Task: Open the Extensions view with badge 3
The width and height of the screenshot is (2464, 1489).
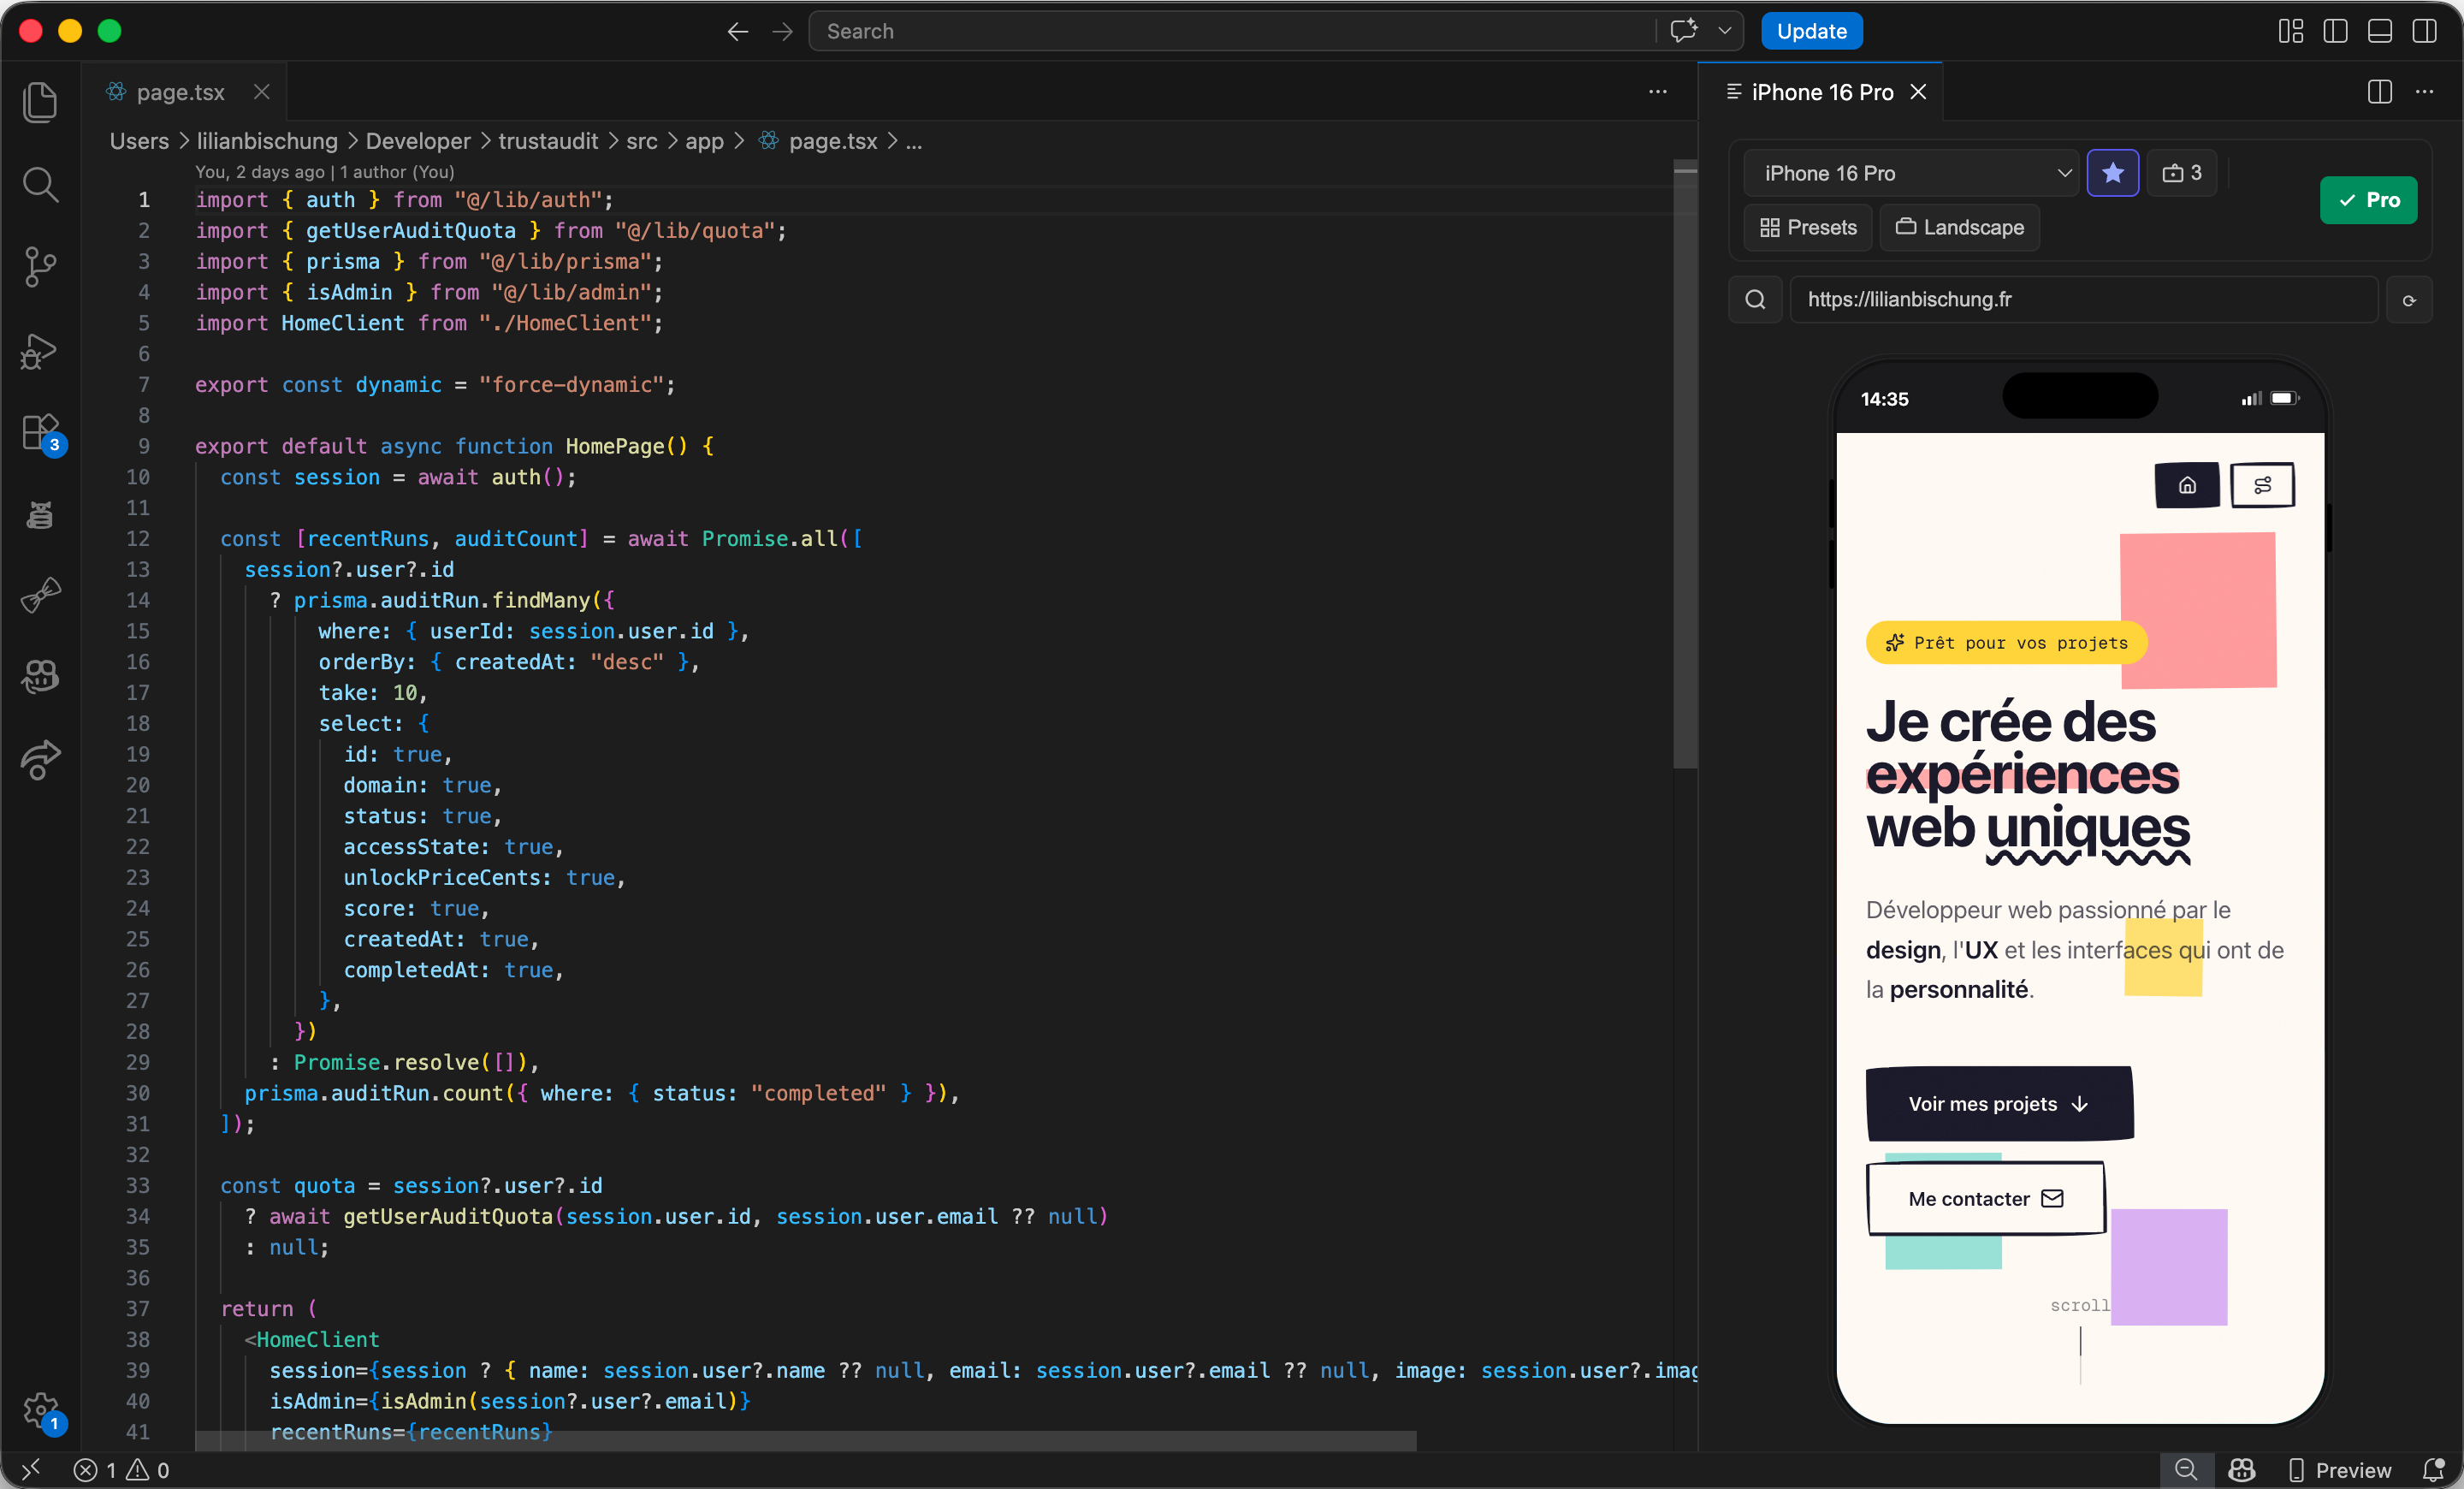Action: tap(40, 434)
